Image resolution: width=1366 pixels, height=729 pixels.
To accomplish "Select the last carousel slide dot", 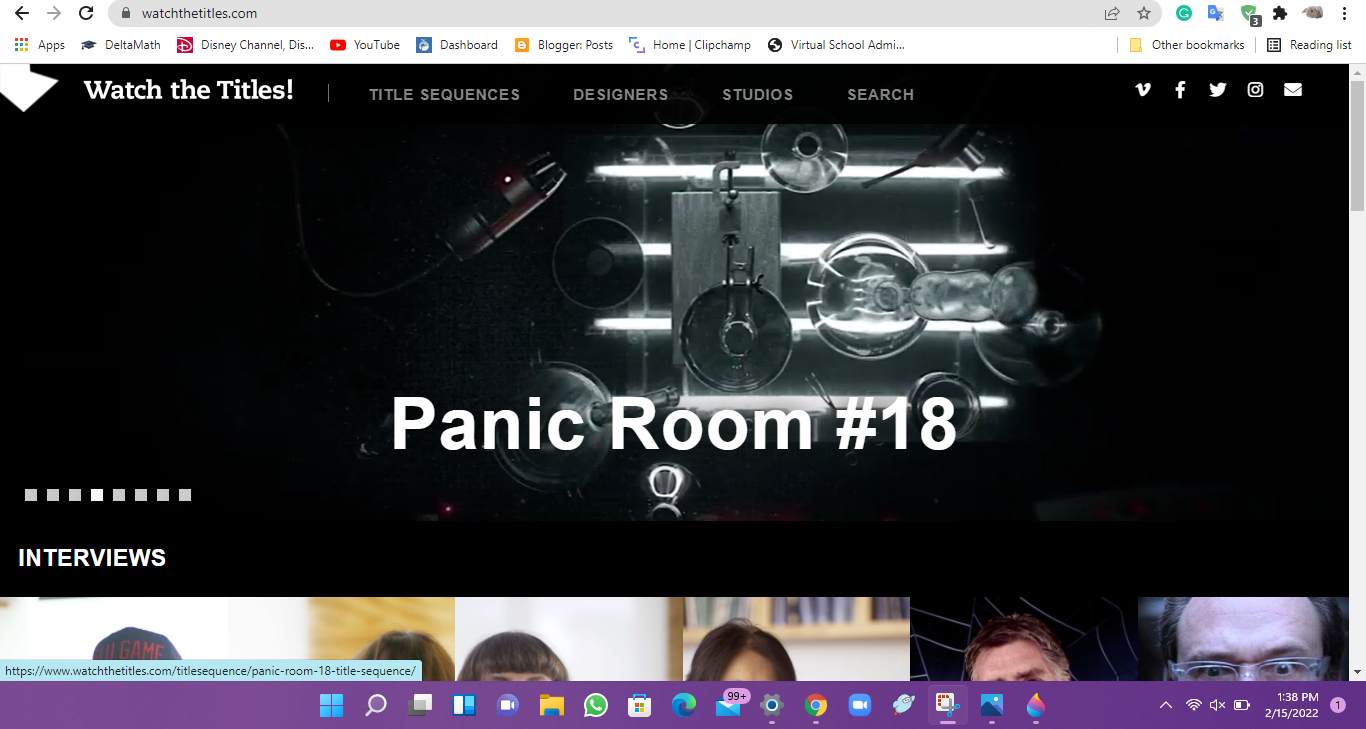I will pos(185,495).
